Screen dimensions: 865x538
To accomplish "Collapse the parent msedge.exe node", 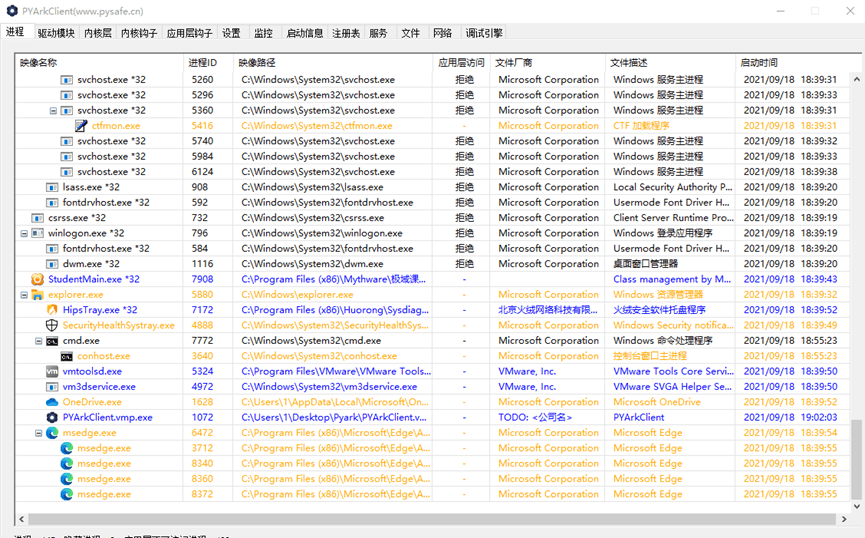I will pos(39,433).
